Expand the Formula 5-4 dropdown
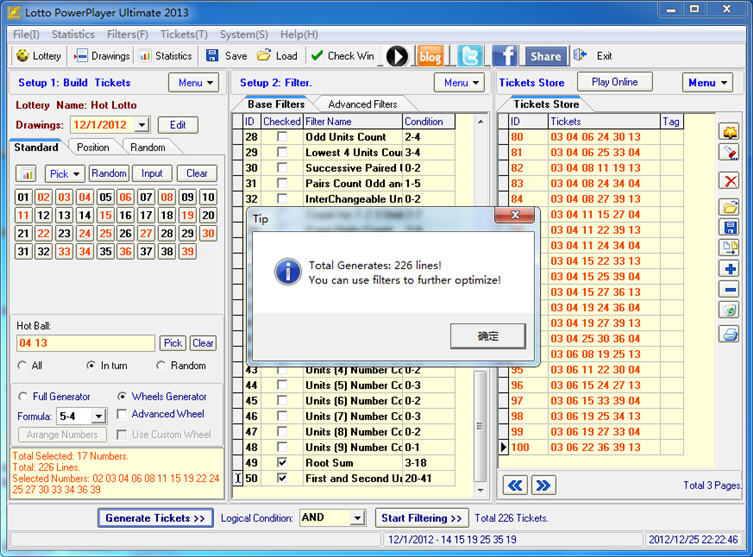753x557 pixels. 98,416
